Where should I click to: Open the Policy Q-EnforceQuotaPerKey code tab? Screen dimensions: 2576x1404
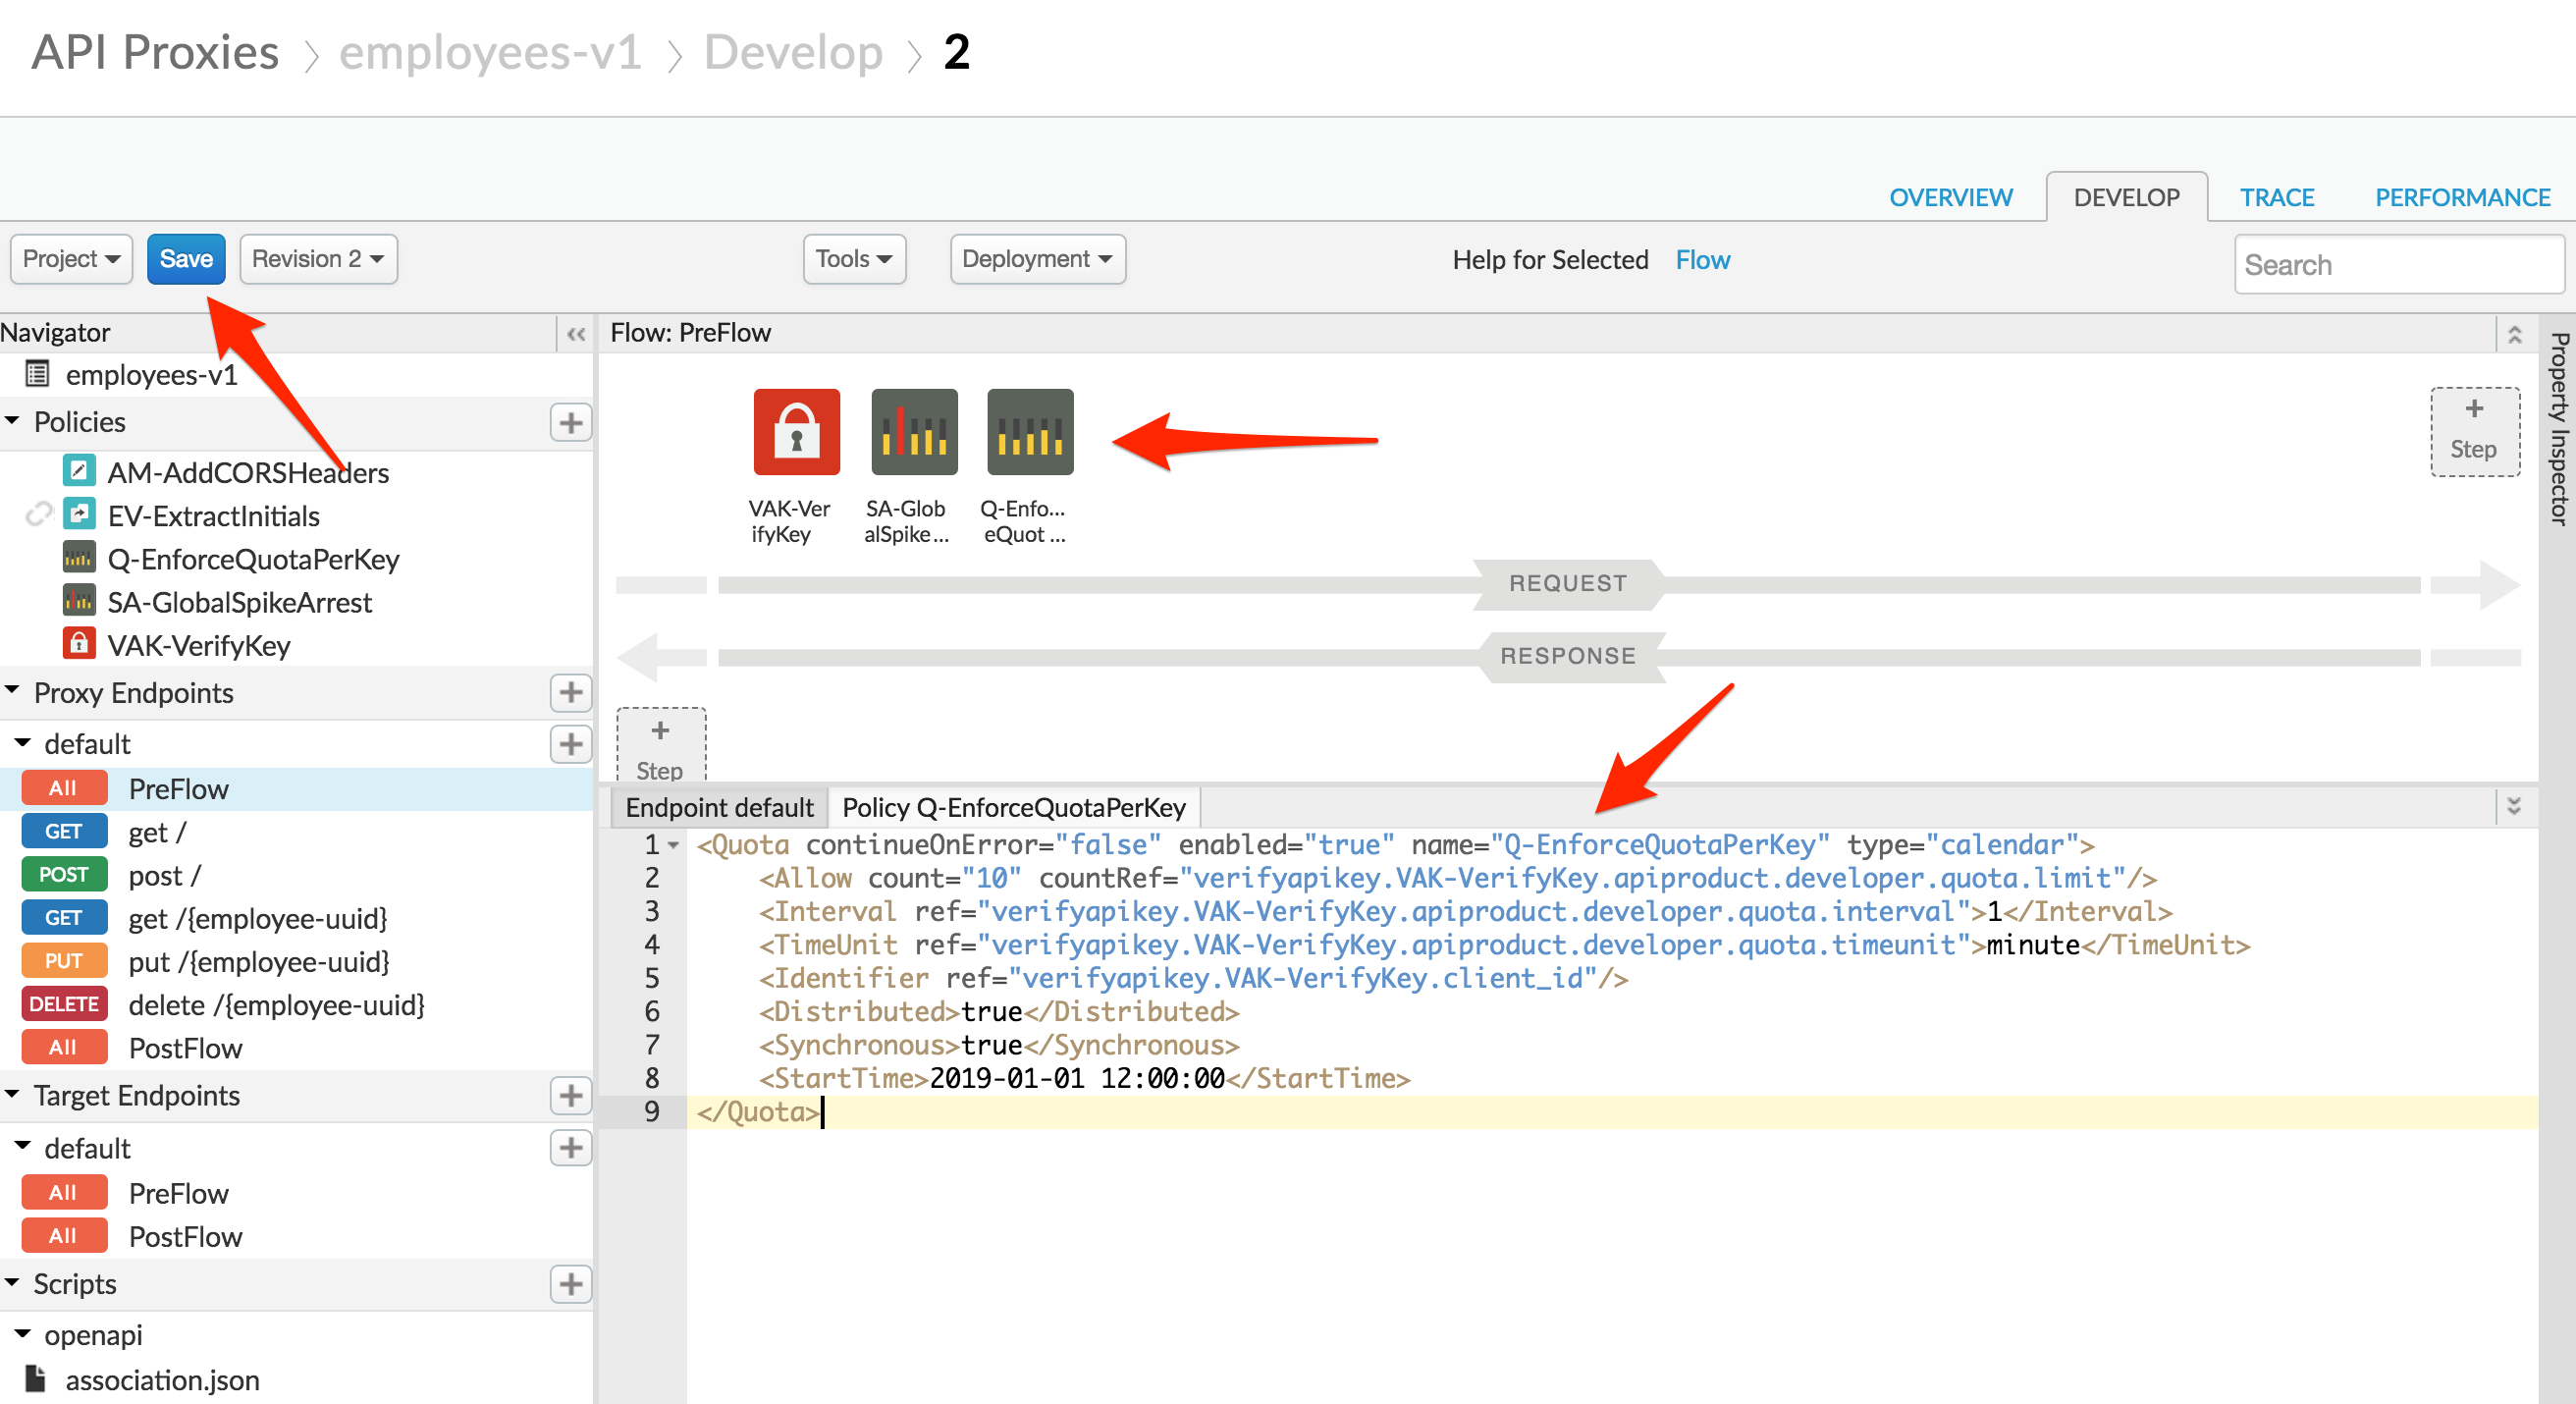(x=1013, y=808)
